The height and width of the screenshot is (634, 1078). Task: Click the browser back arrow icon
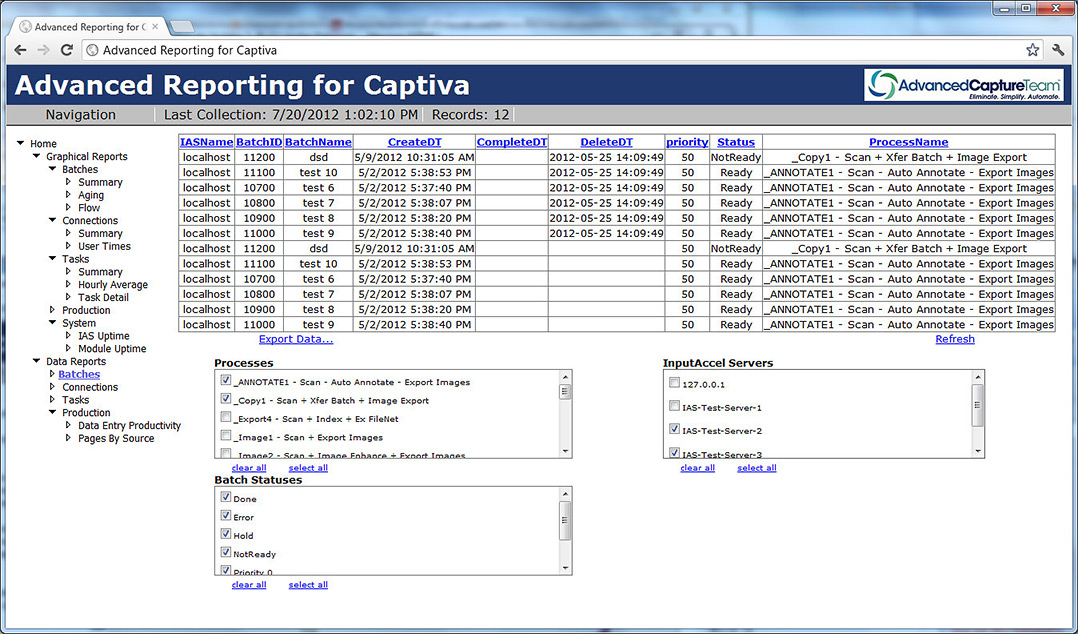20,50
